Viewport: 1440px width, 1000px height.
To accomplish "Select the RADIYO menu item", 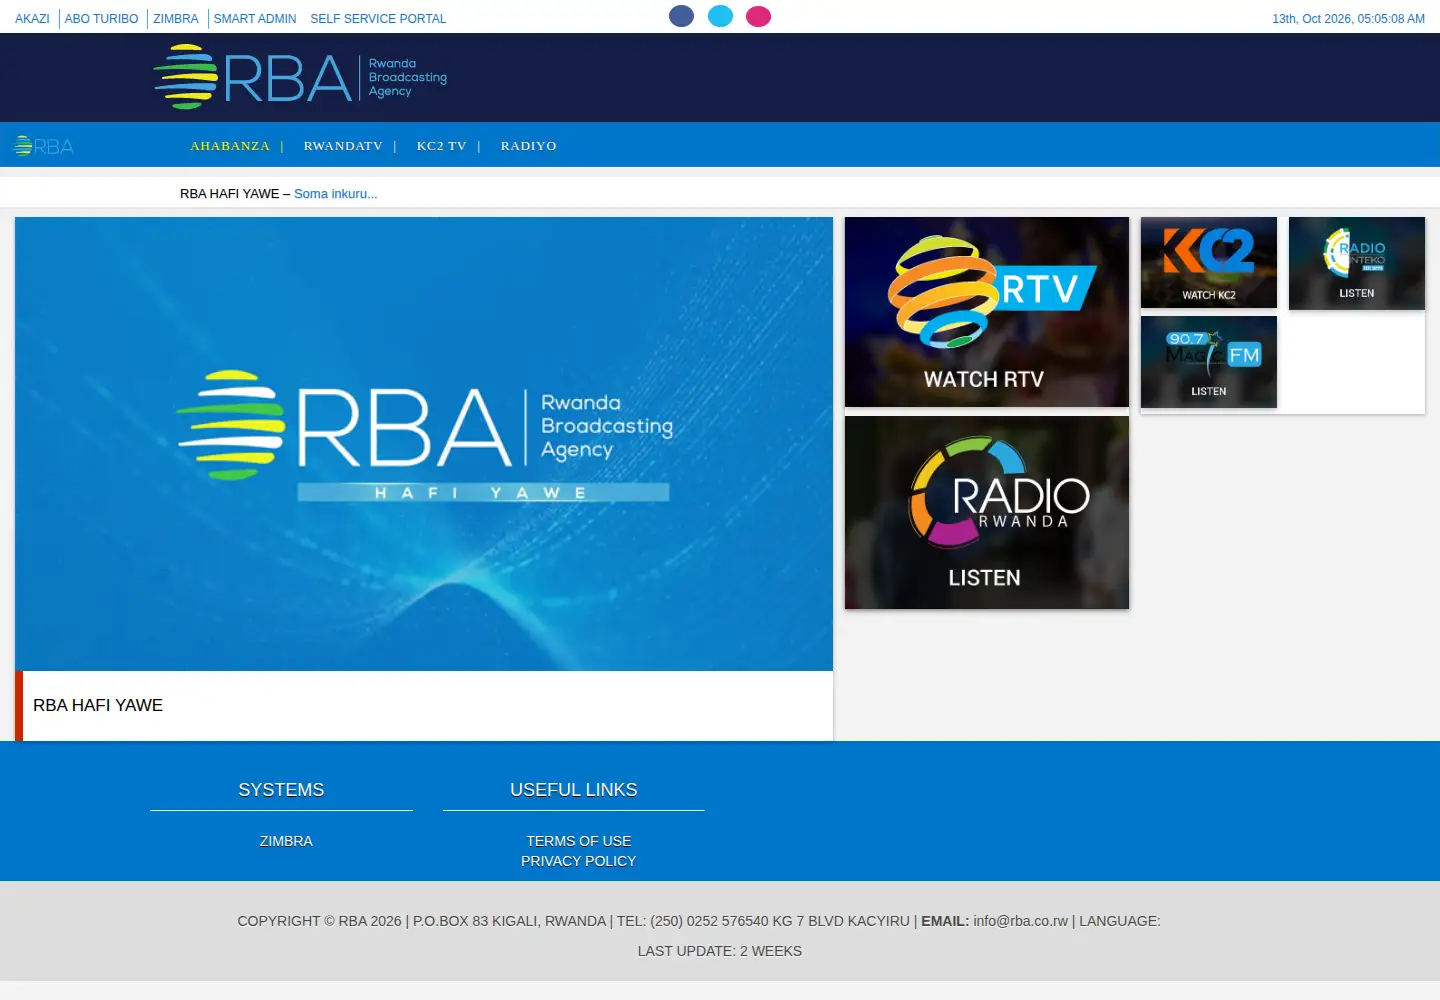I will (529, 146).
